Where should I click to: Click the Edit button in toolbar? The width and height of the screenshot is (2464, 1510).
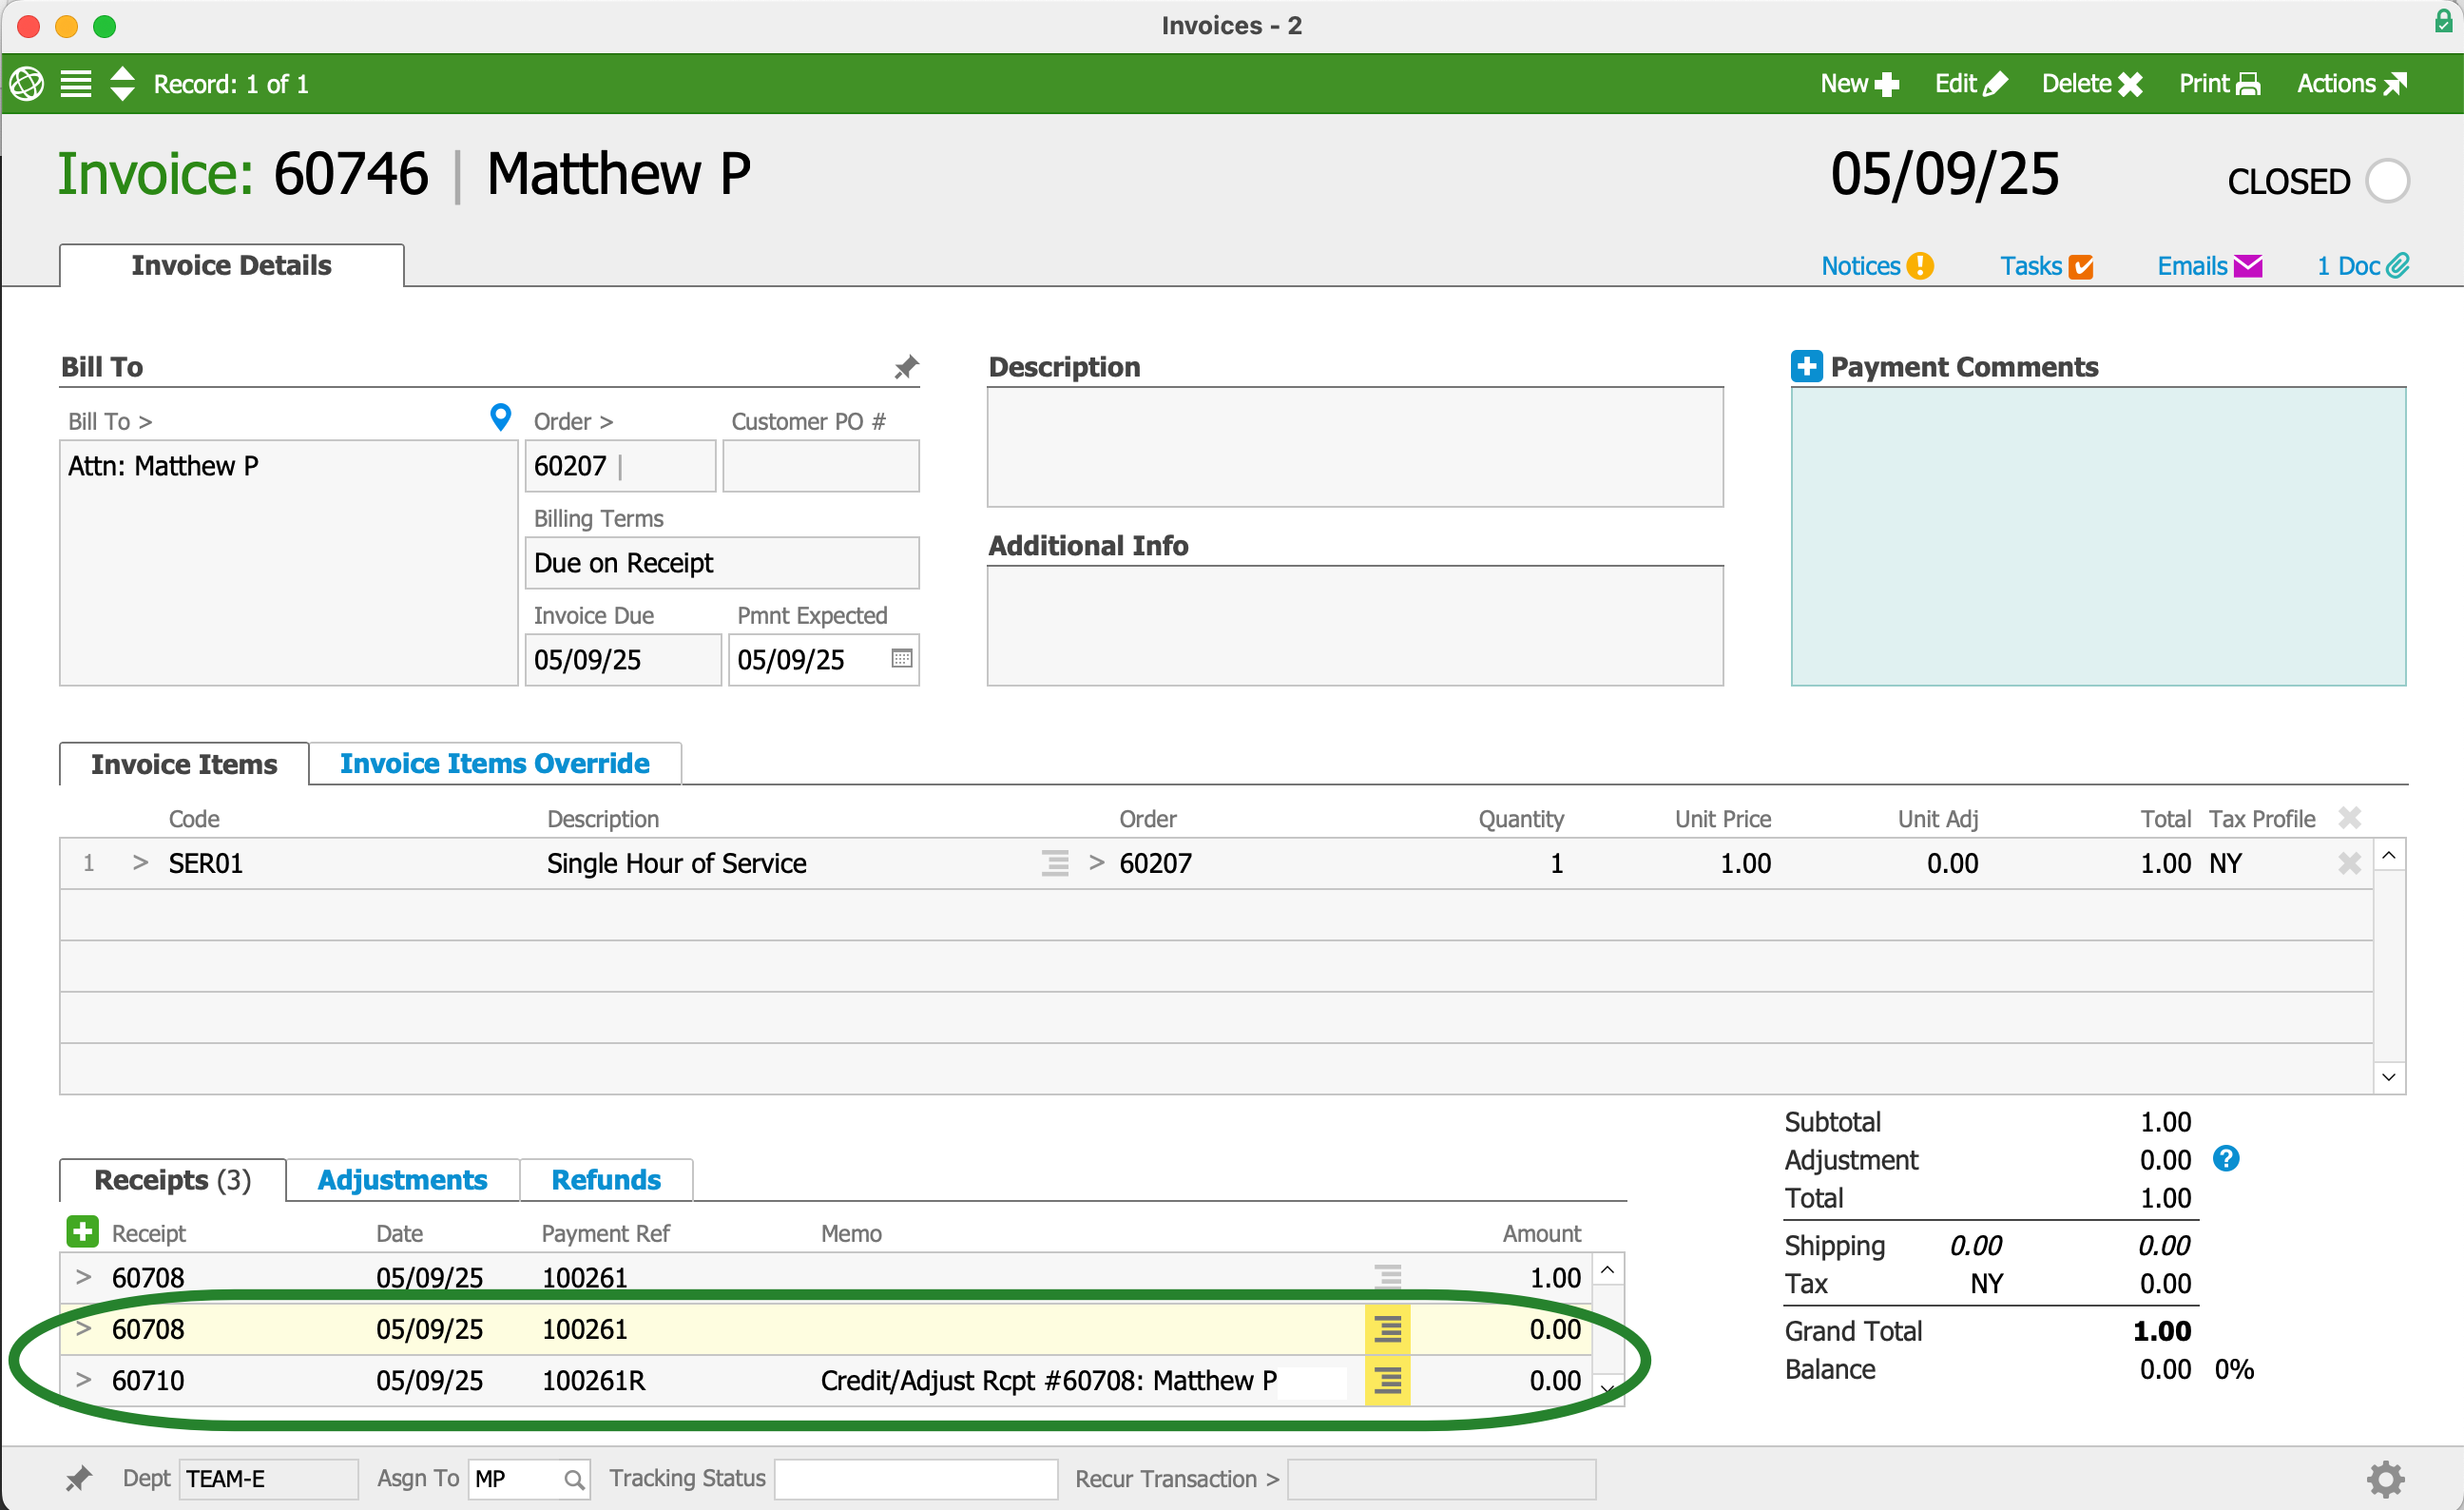1969,84
